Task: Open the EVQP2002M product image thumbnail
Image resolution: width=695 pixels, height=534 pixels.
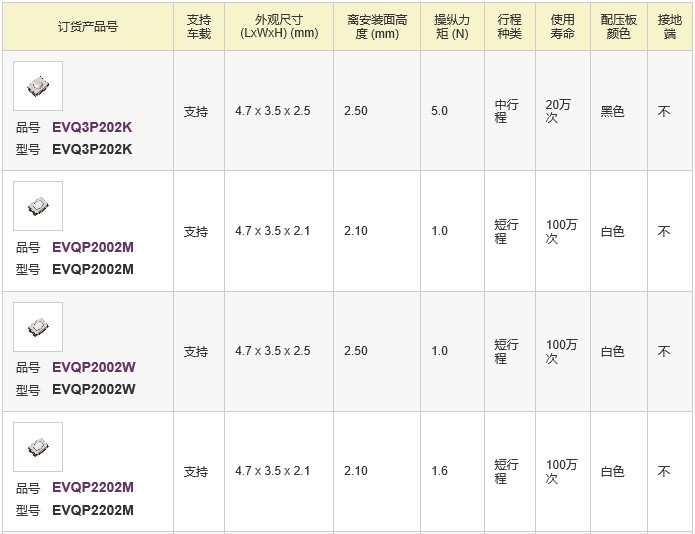Action: click(x=38, y=206)
